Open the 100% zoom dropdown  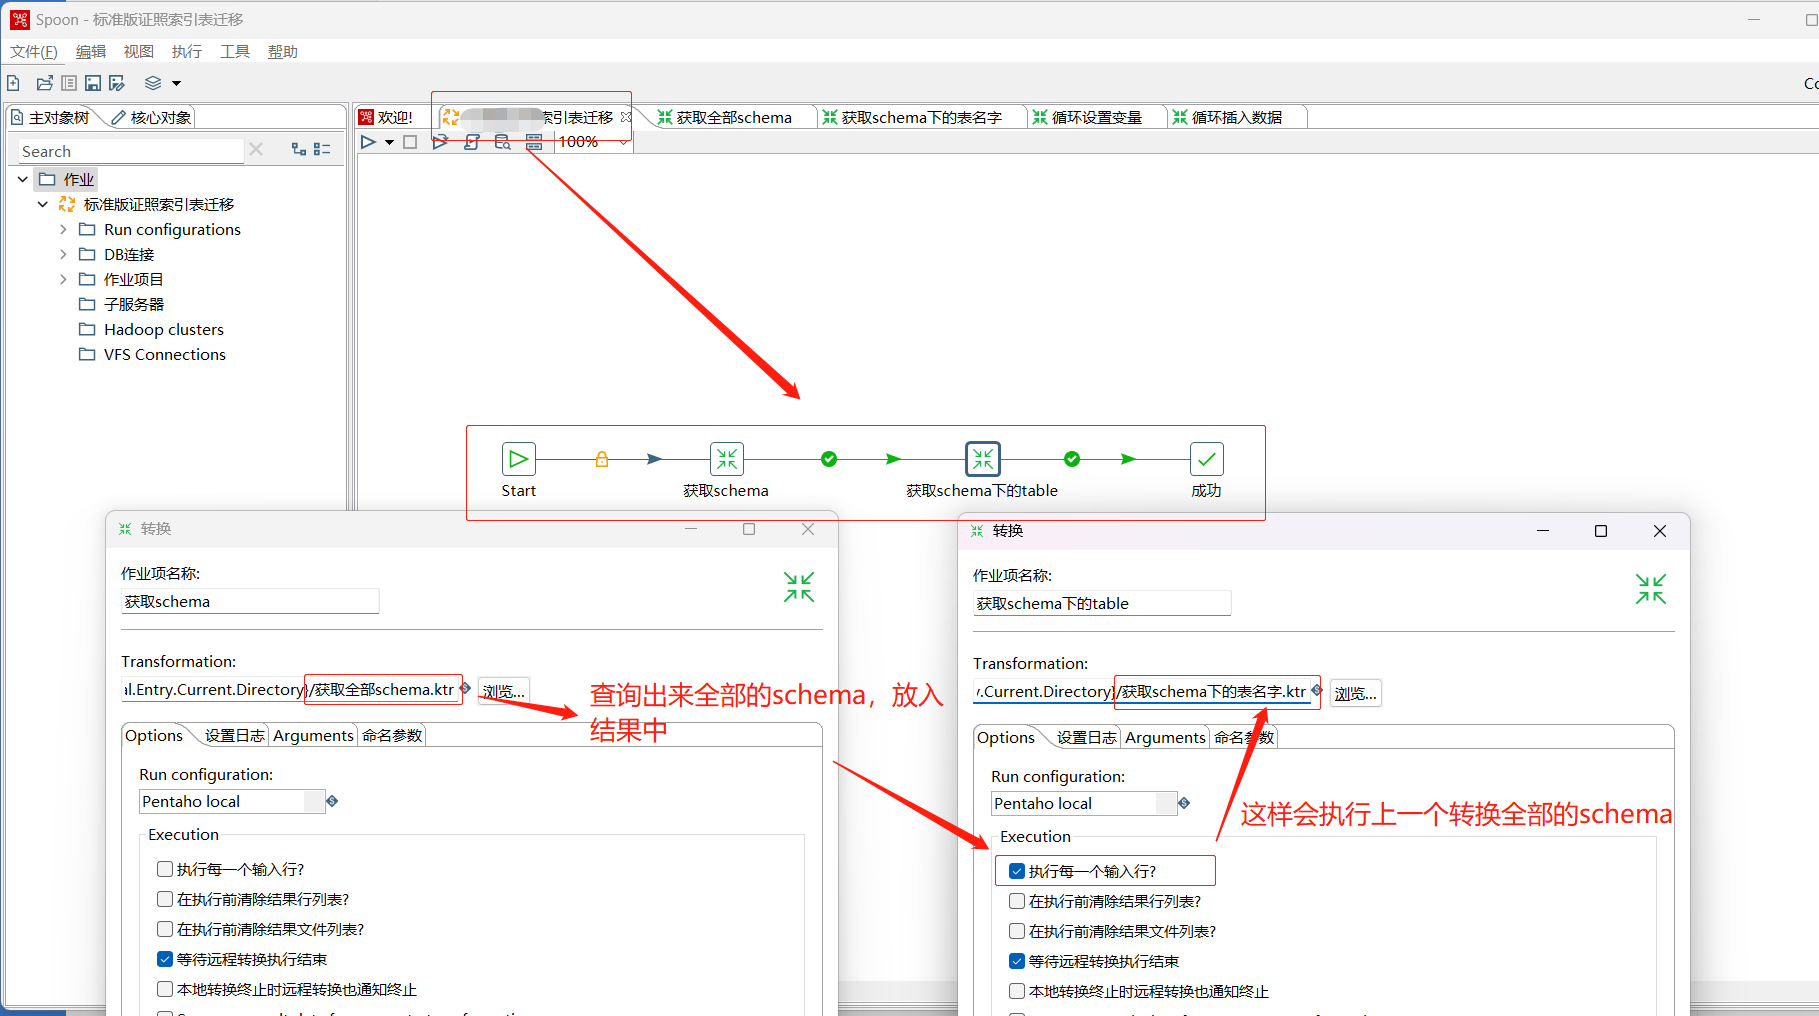pos(624,142)
